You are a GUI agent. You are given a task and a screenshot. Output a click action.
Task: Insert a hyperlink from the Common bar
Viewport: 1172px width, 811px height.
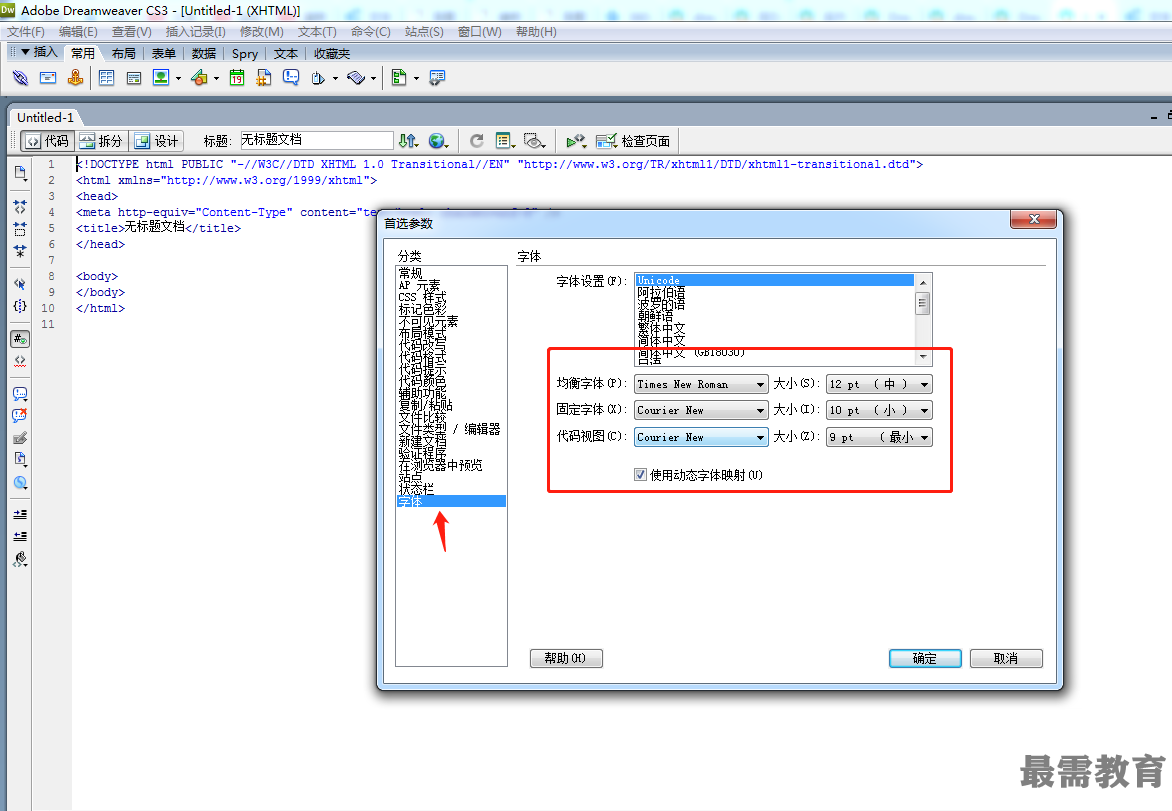pos(20,78)
